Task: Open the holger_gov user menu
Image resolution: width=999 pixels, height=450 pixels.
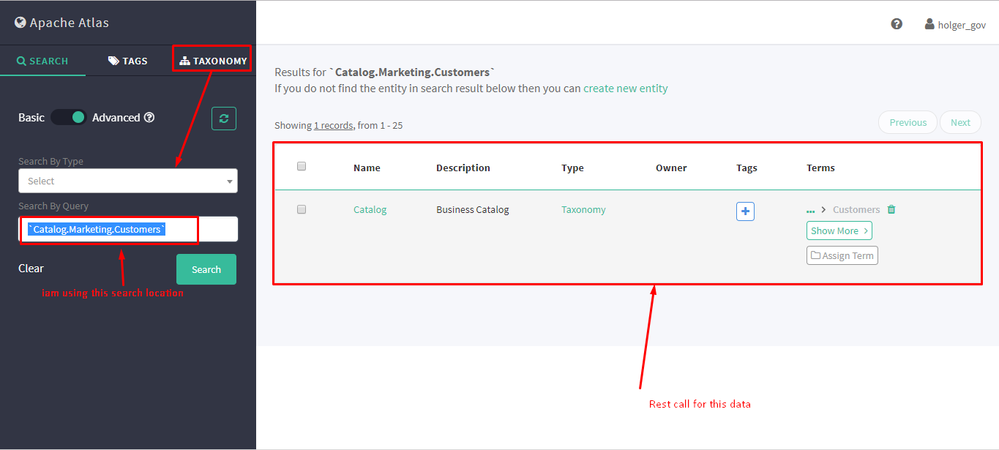Action: (955, 24)
